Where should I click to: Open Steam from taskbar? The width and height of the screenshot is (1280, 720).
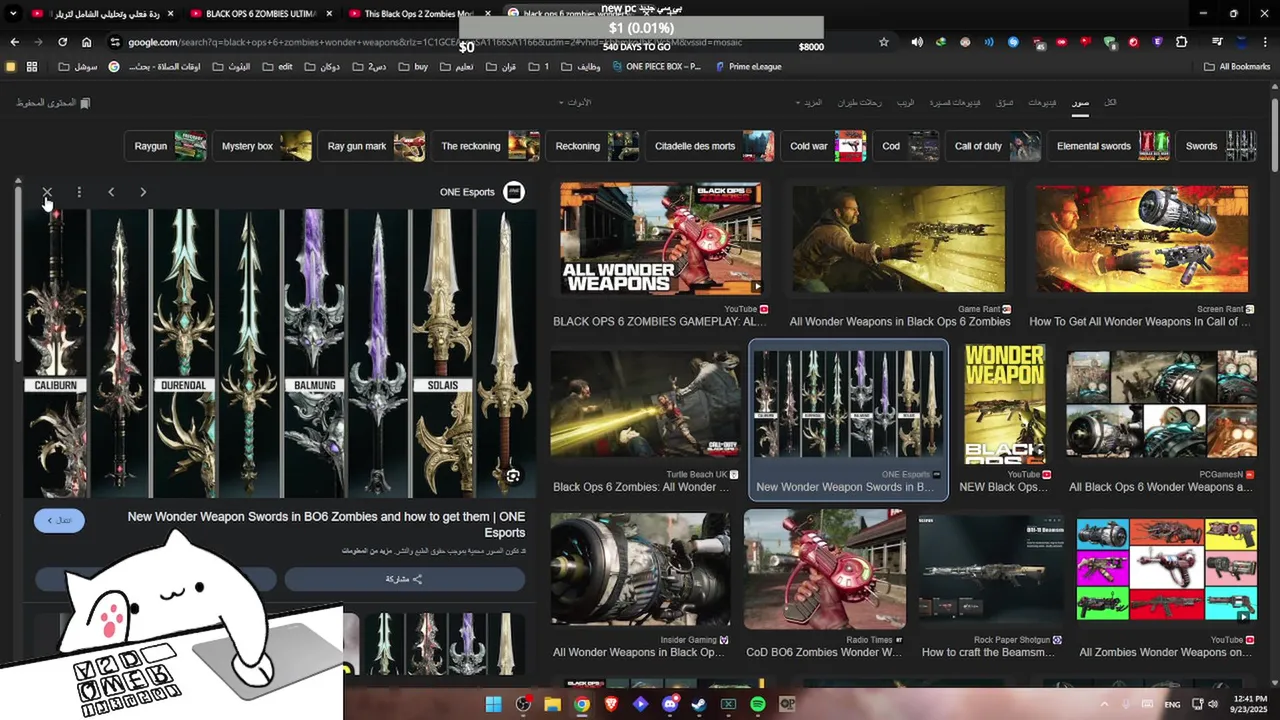click(699, 704)
